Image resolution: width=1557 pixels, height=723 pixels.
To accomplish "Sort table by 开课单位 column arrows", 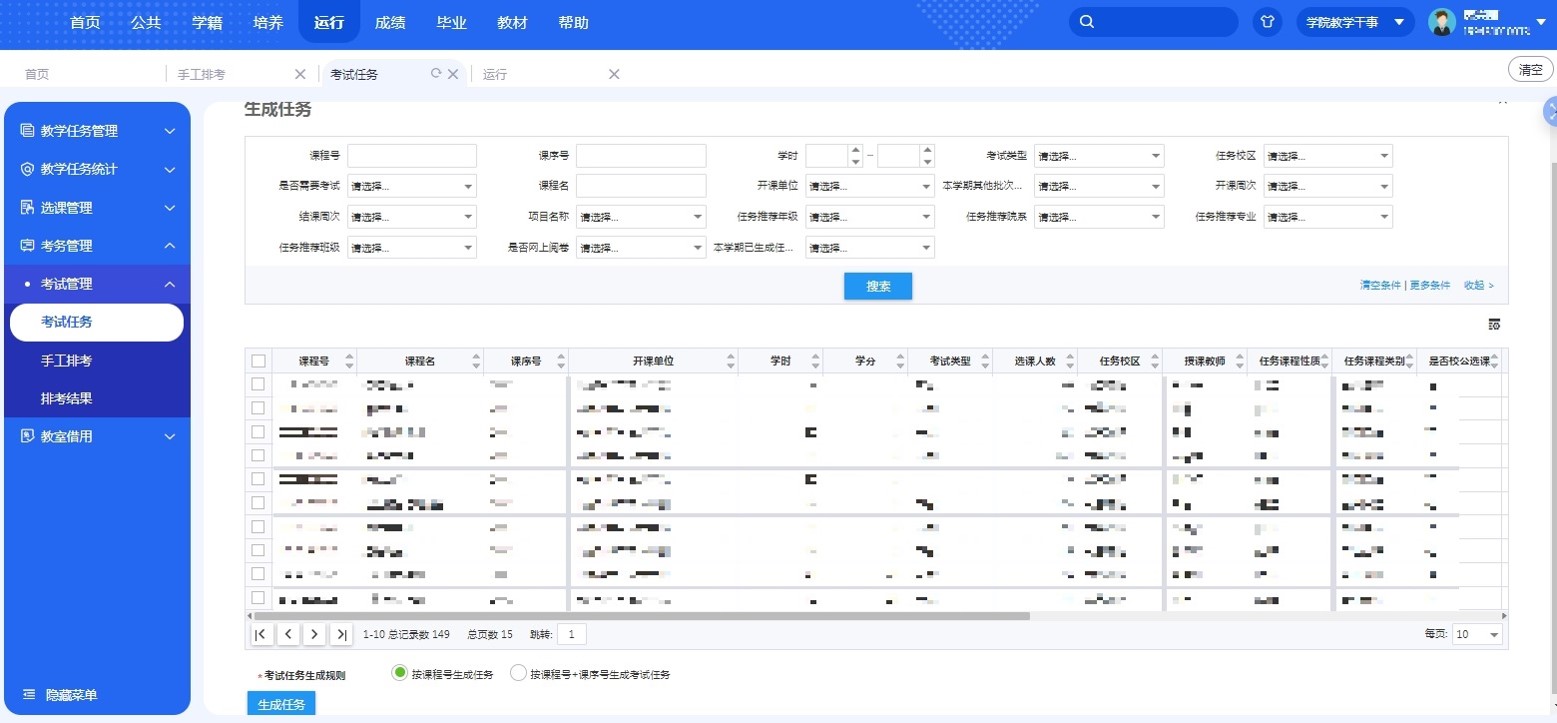I will [731, 361].
